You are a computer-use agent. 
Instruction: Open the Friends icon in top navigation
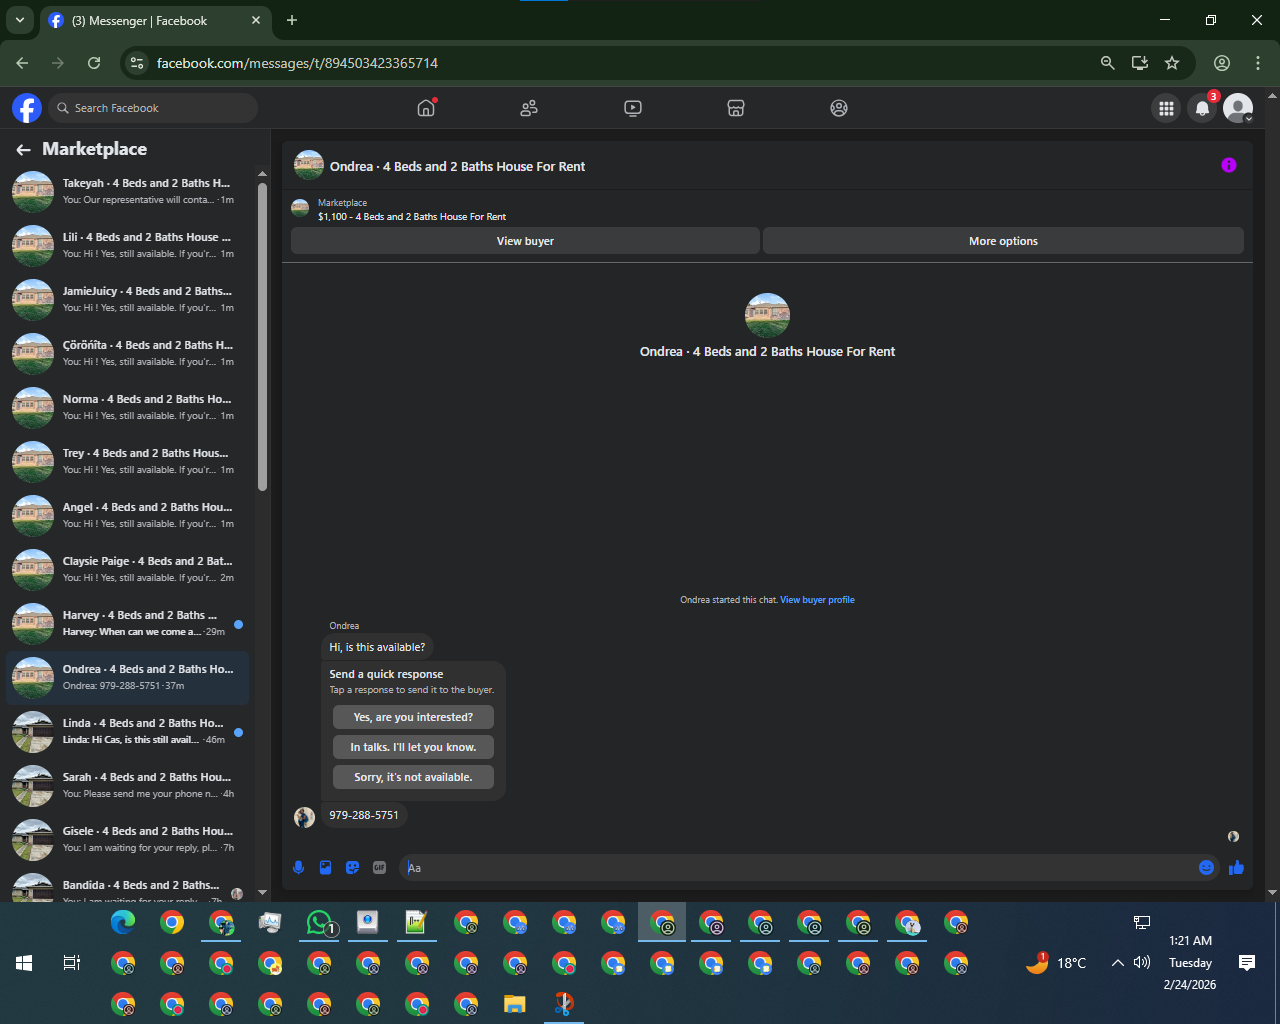(529, 108)
